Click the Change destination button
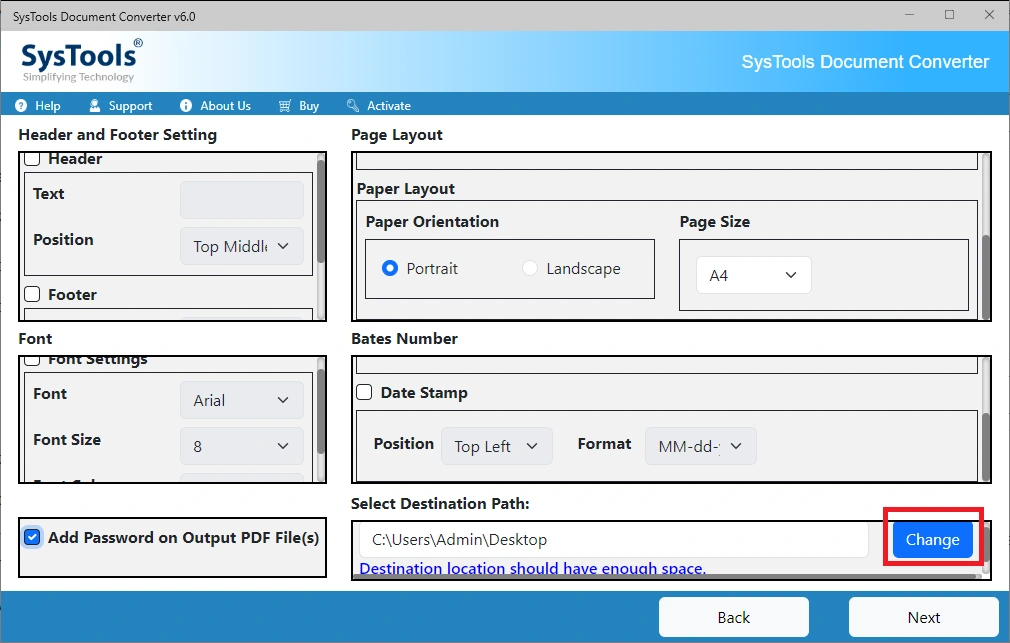Image resolution: width=1010 pixels, height=643 pixels. [x=933, y=539]
